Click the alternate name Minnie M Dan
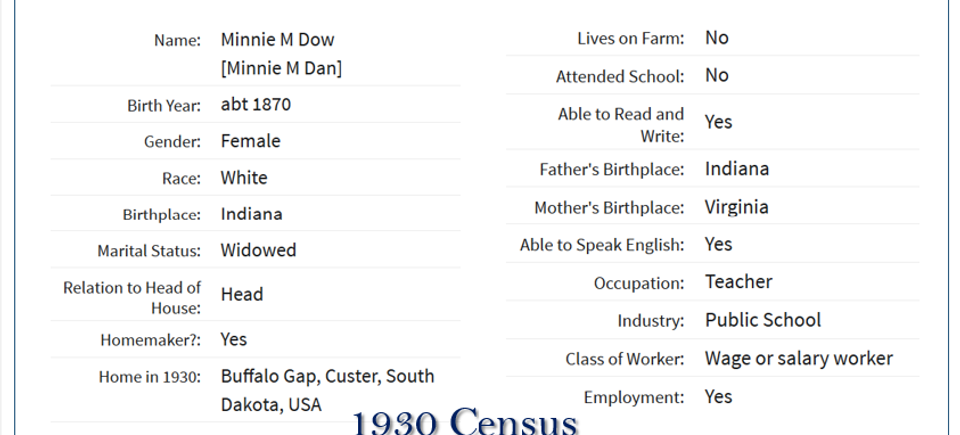960x435 pixels. tap(281, 68)
